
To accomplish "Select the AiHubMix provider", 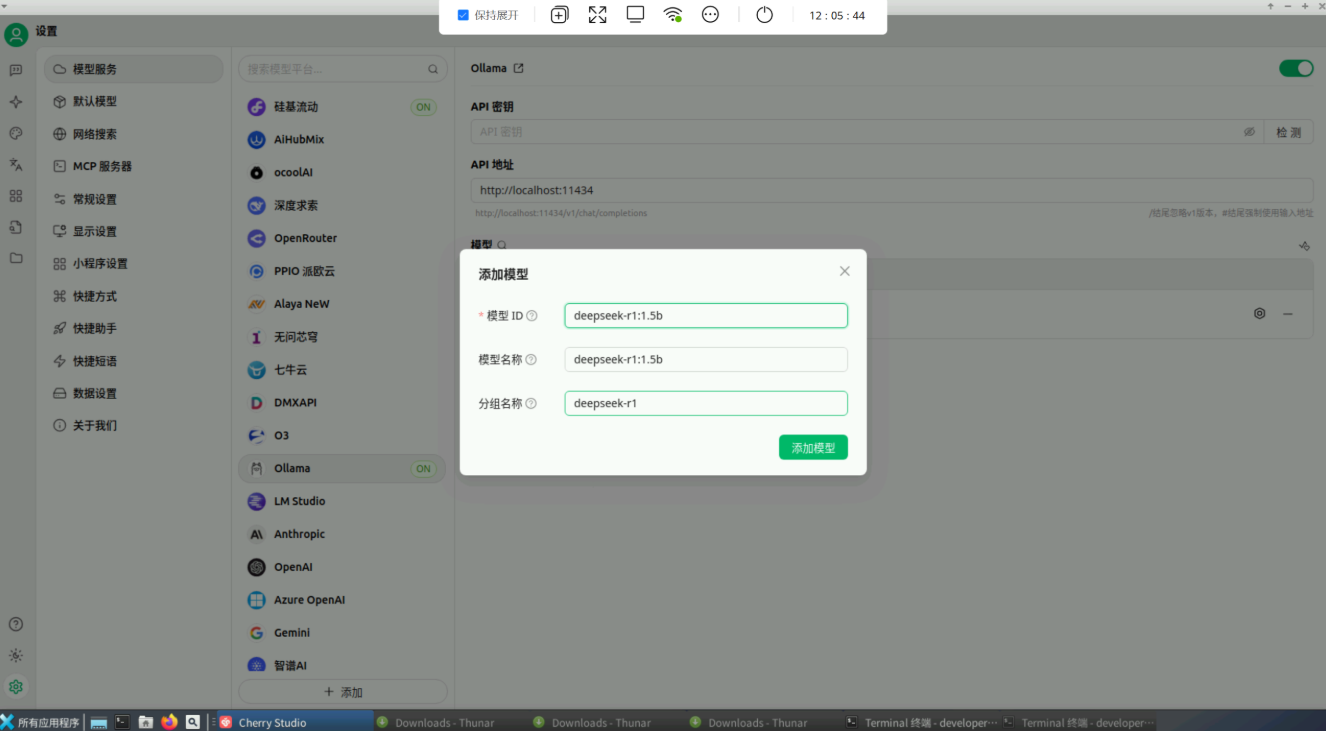I will coord(342,140).
